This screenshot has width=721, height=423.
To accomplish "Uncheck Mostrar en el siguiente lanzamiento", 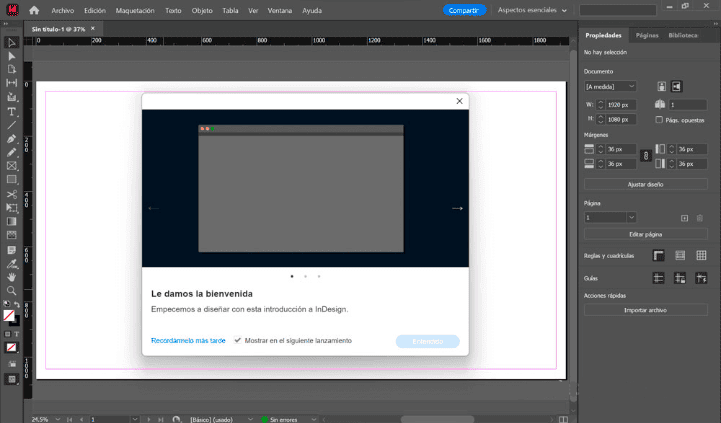I will click(237, 340).
